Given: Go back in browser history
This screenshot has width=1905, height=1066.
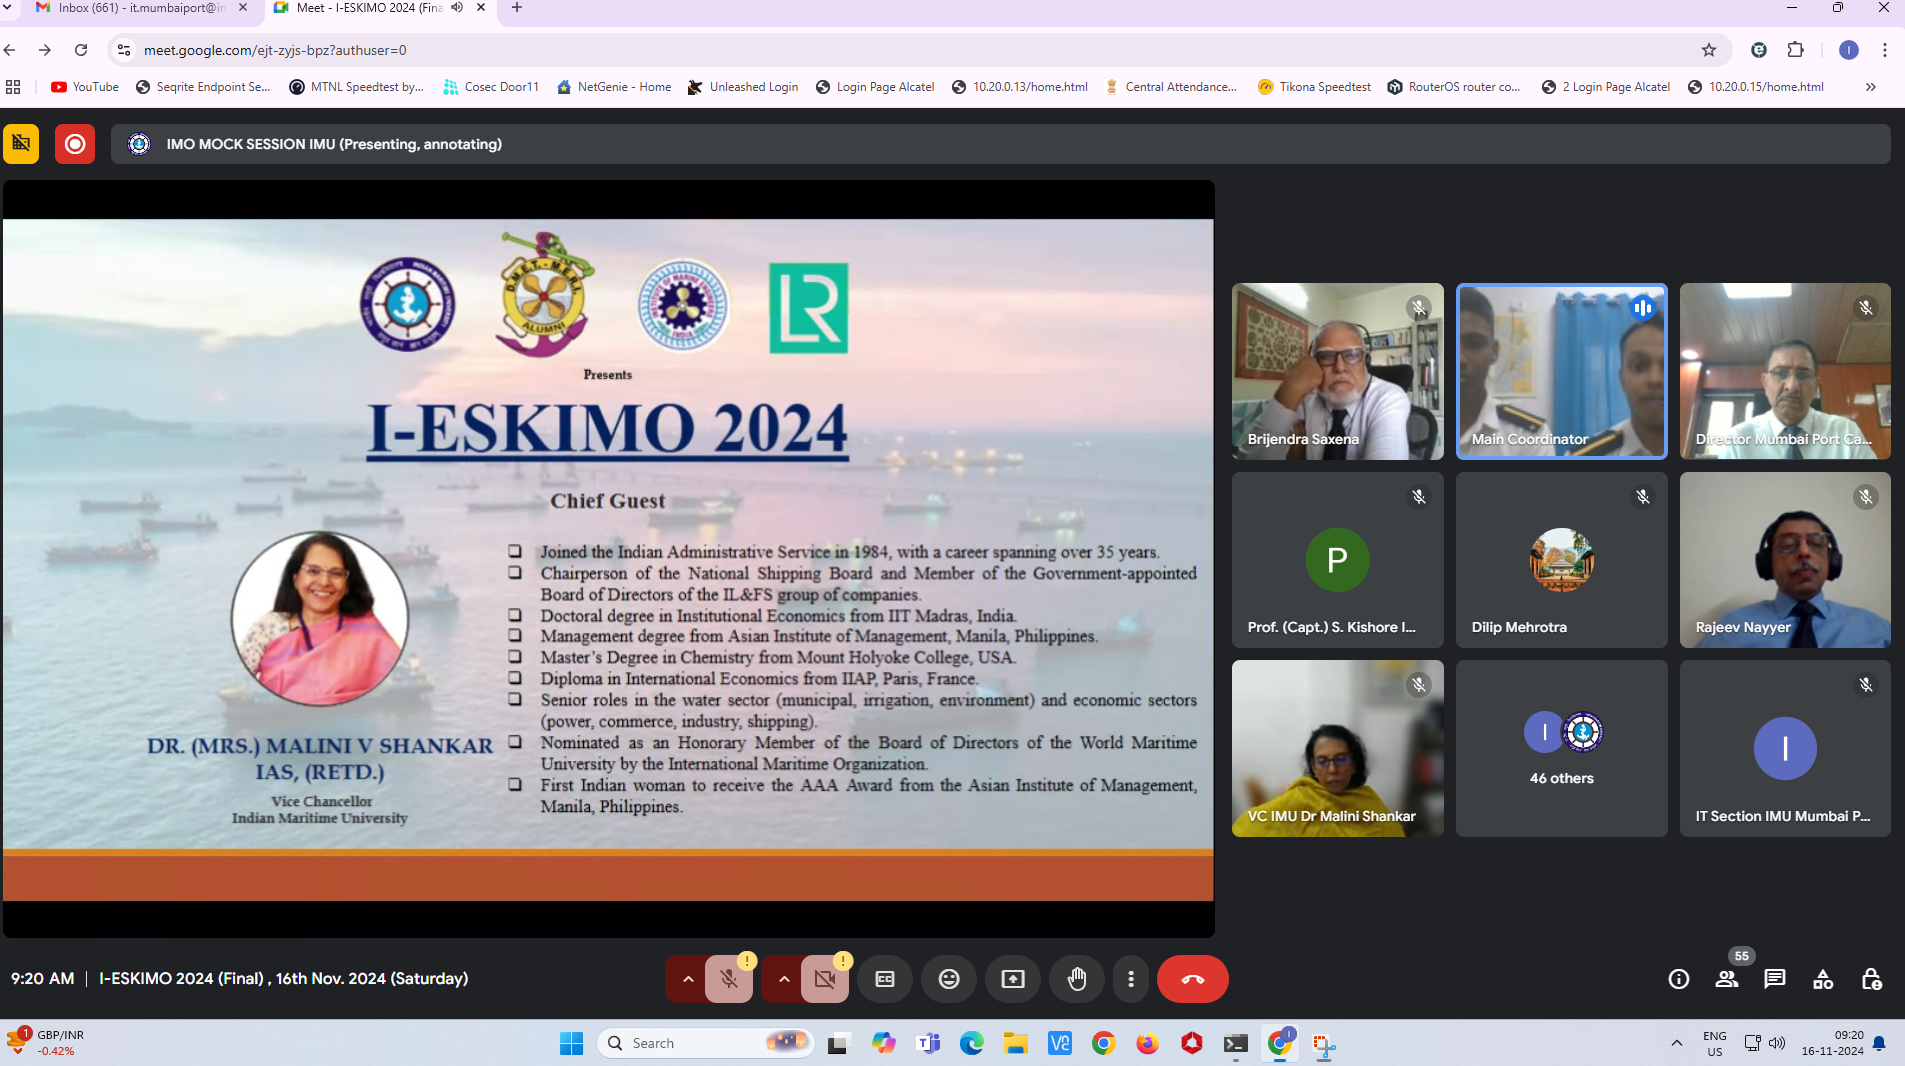Looking at the screenshot, I should [10, 50].
